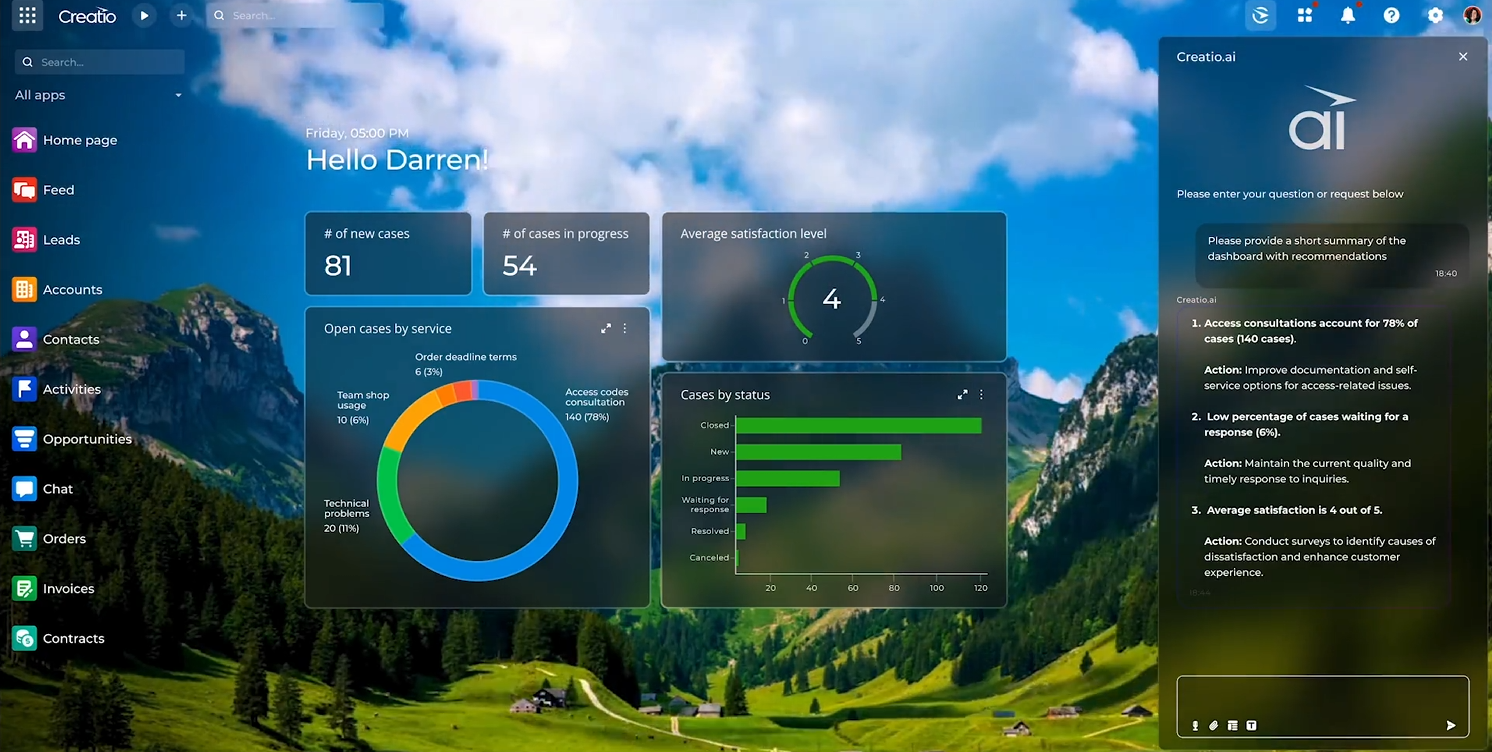The height and width of the screenshot is (752, 1492).
Task: Open Leads section in sidebar
Action: pyautogui.click(x=60, y=240)
